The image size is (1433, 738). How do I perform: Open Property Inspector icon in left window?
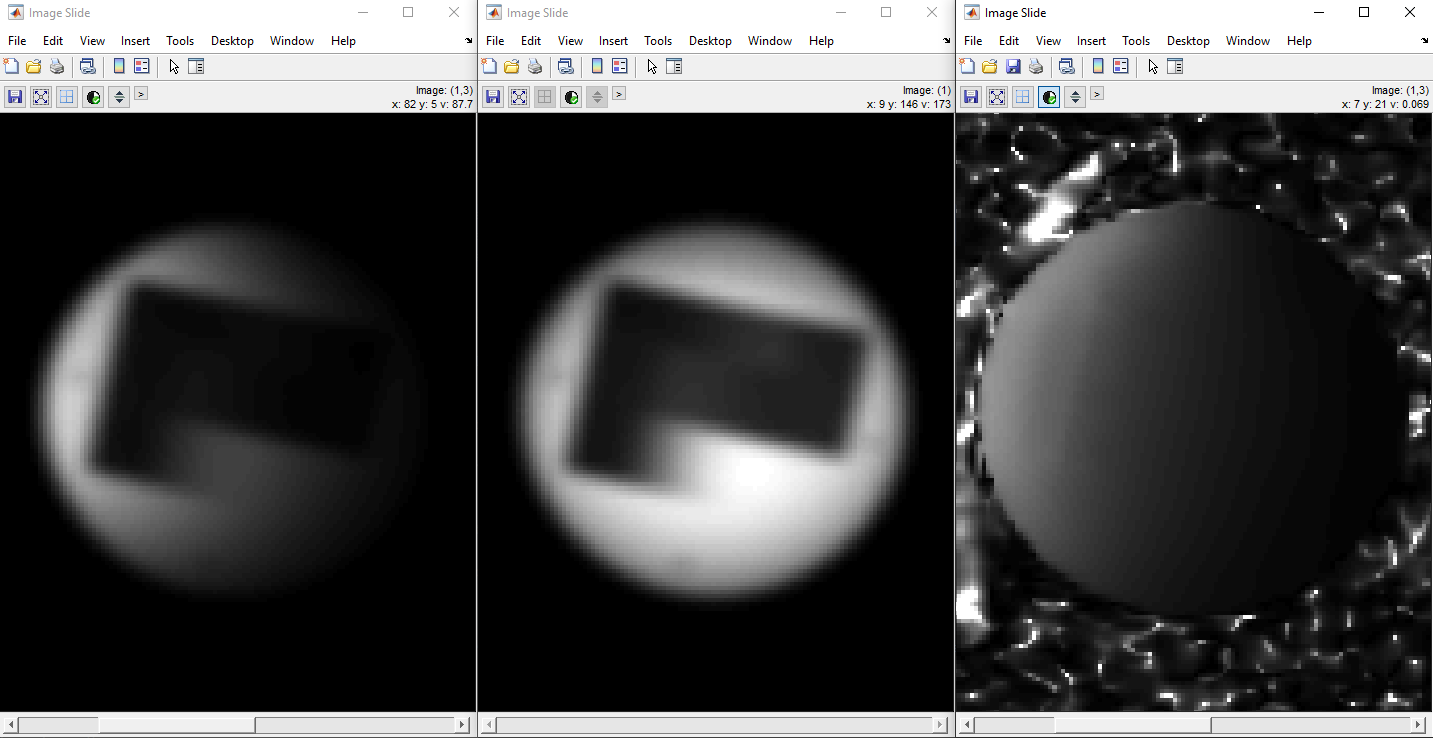[196, 67]
